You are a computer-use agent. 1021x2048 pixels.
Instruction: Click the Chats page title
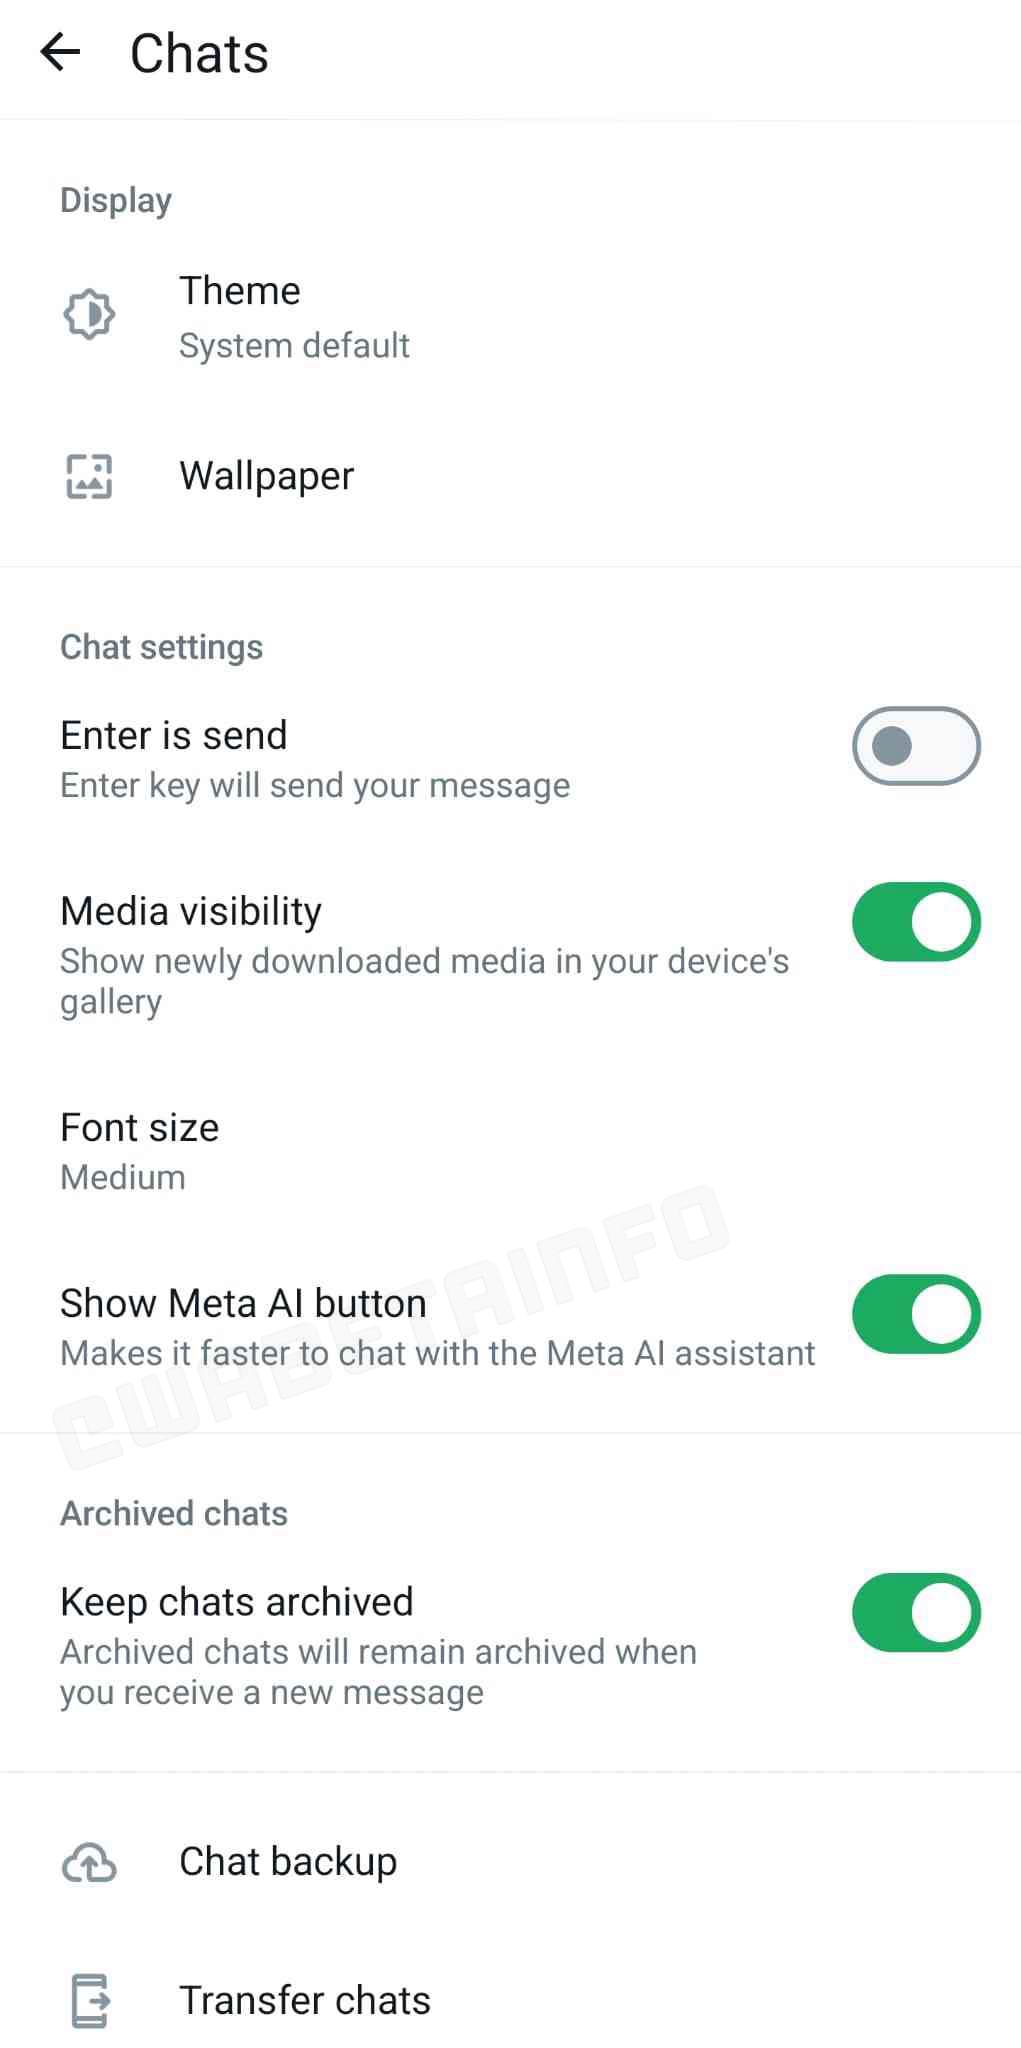pyautogui.click(x=200, y=53)
